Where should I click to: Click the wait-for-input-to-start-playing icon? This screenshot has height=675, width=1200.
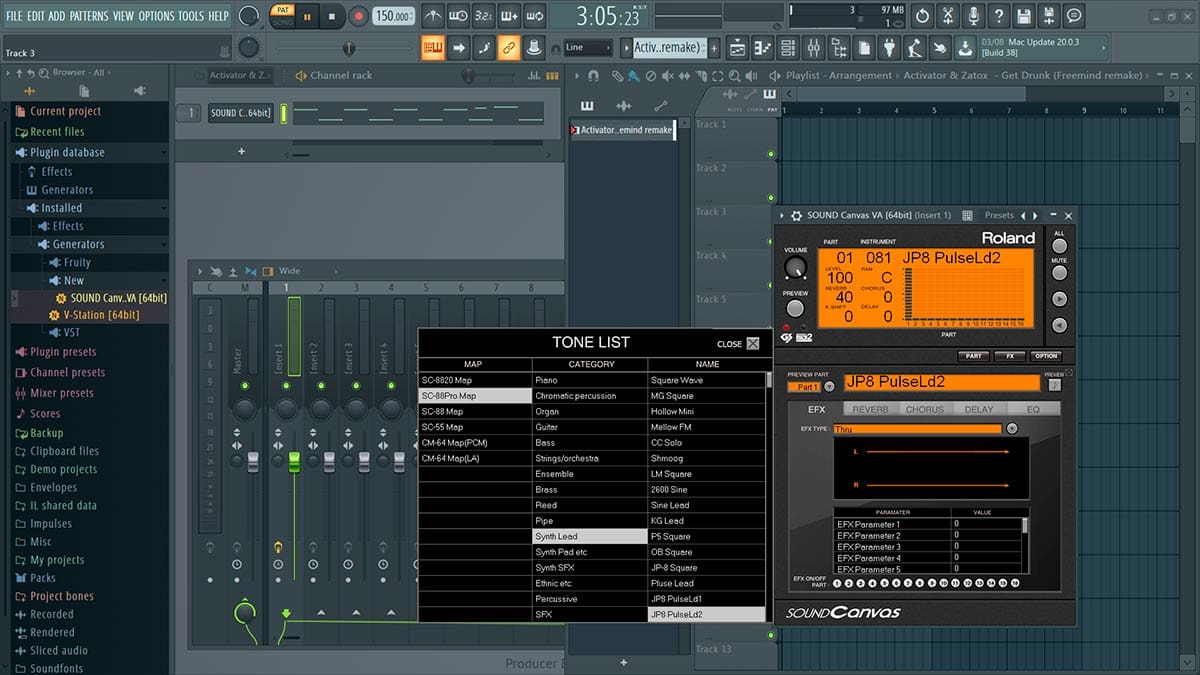coord(458,16)
